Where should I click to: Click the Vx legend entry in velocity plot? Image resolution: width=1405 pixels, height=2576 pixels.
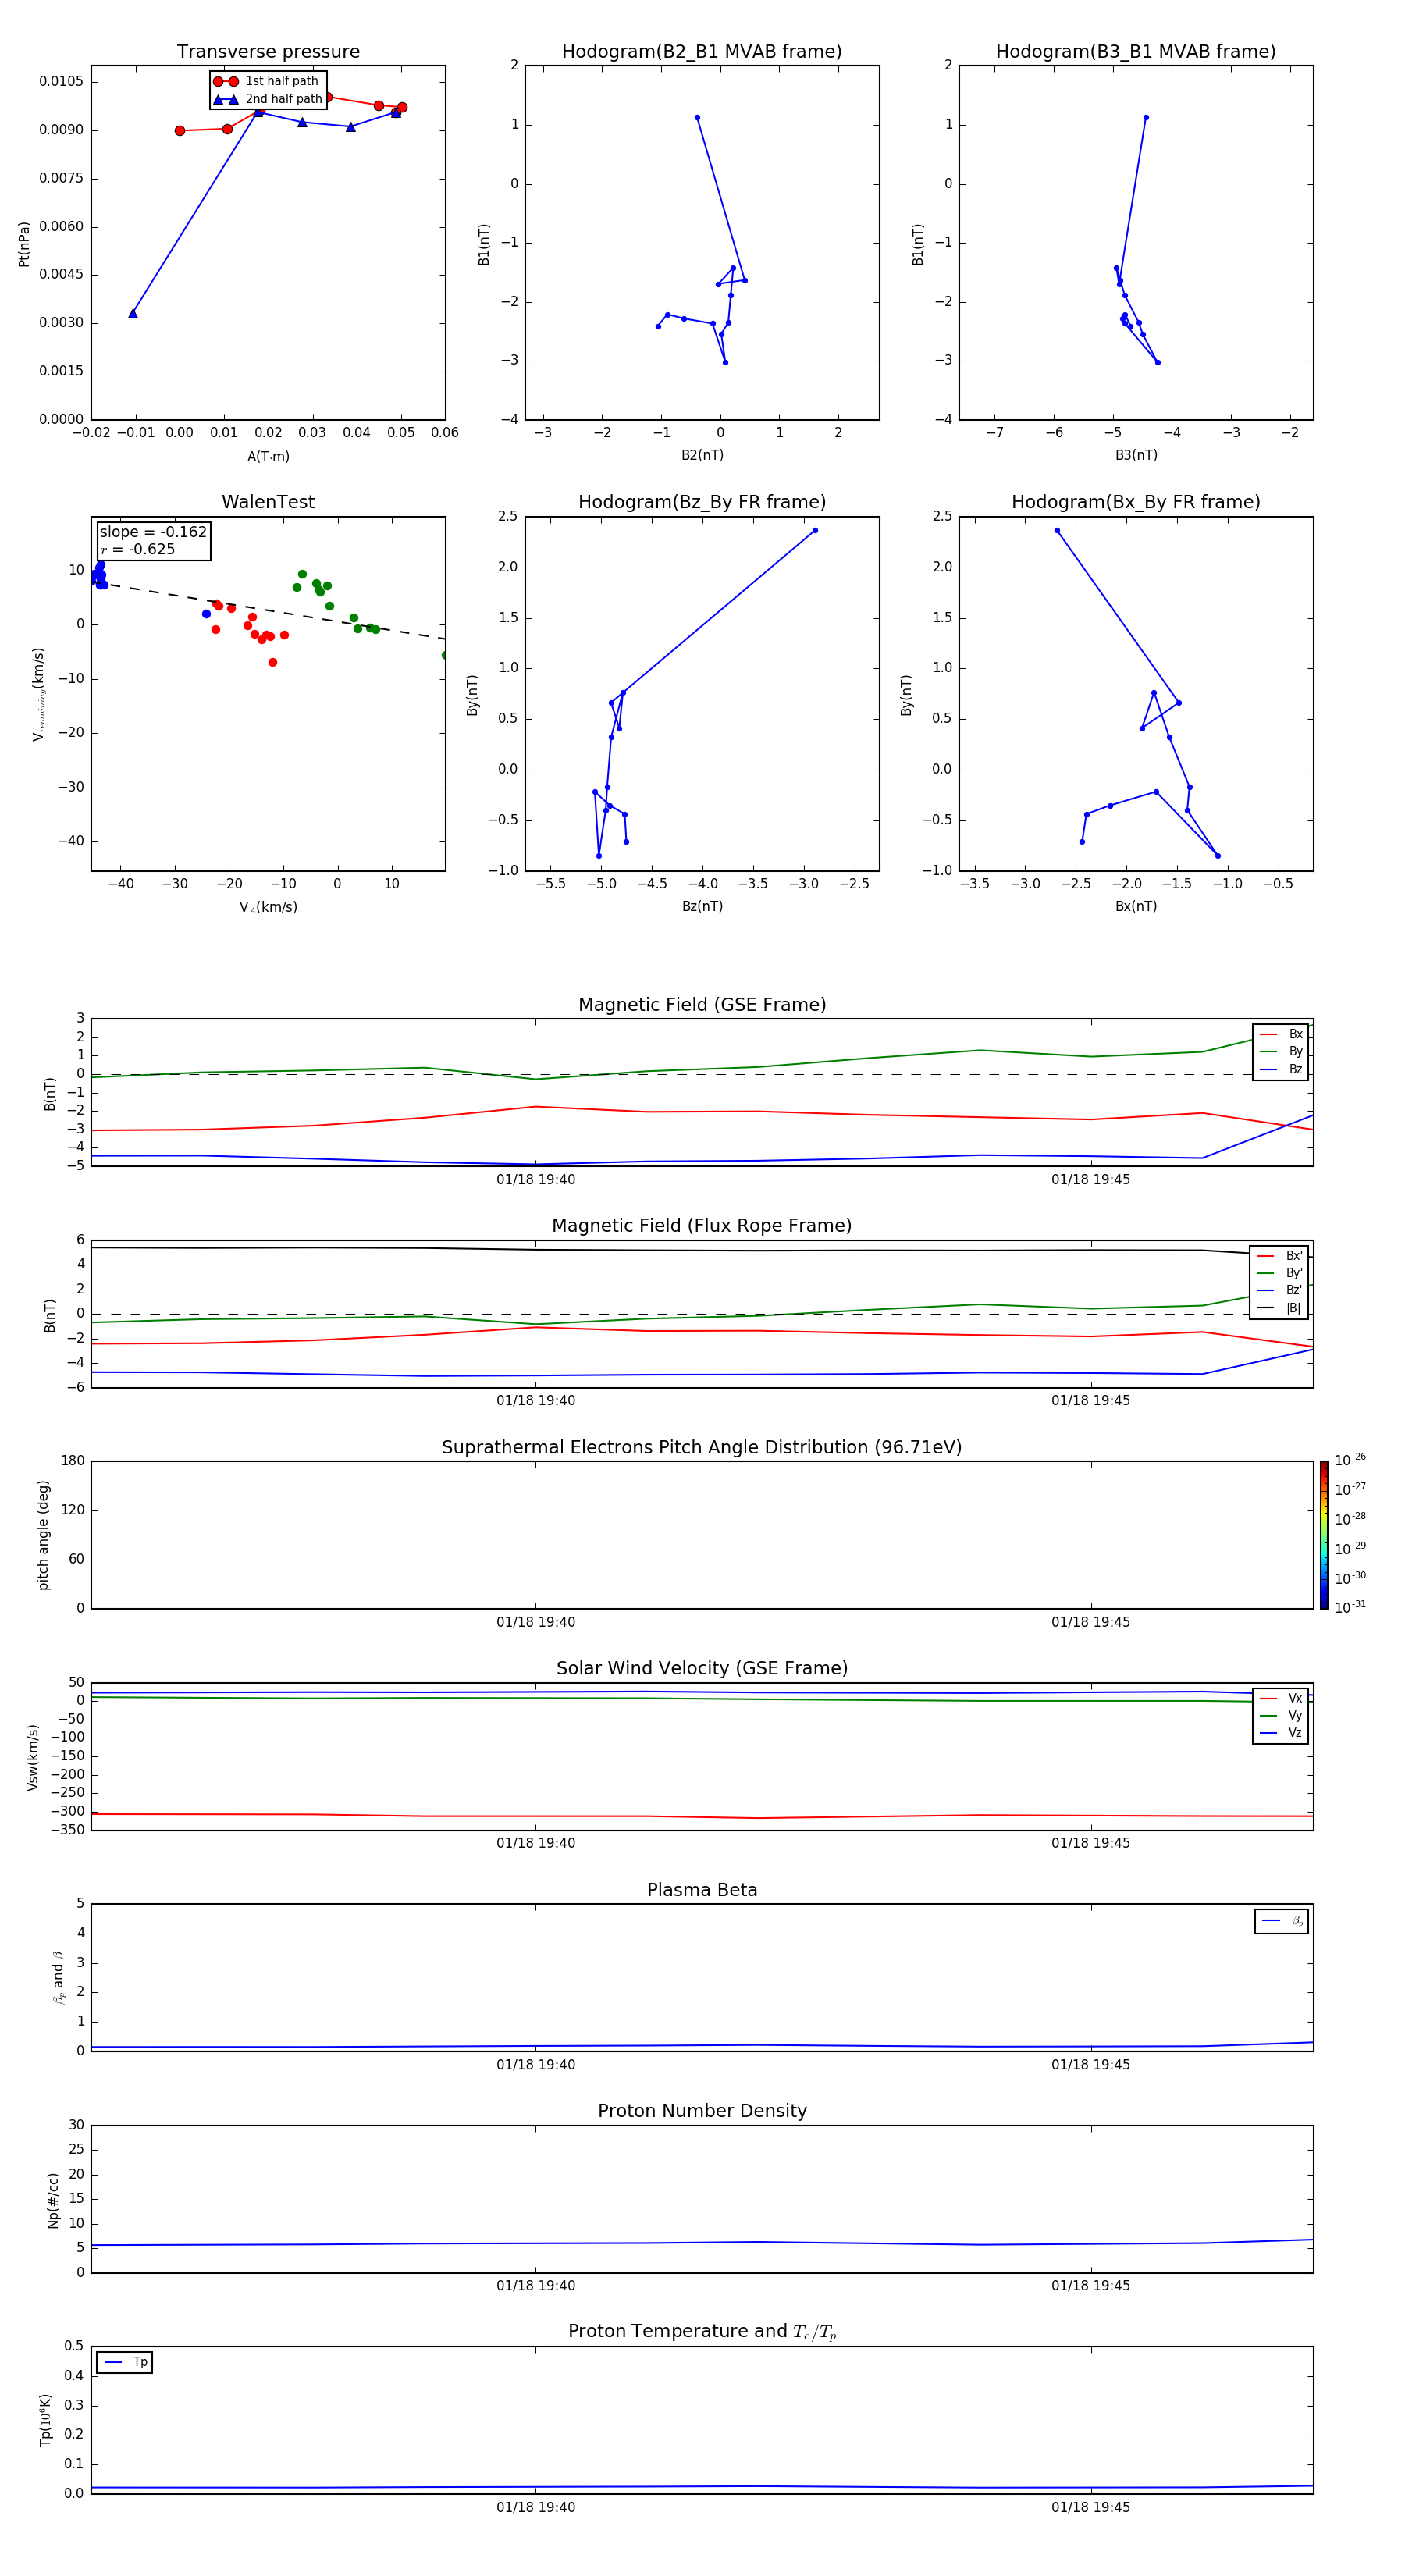1281,1698
